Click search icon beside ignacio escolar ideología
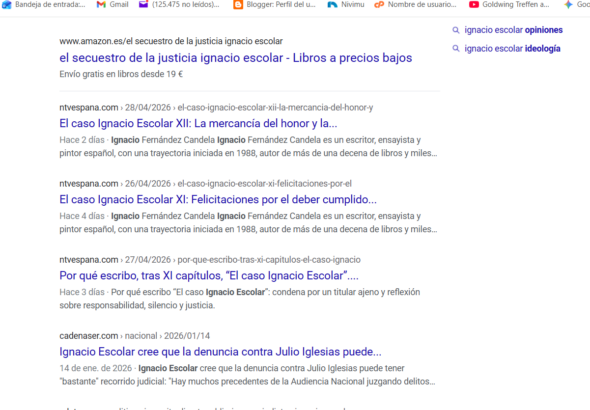 456,49
